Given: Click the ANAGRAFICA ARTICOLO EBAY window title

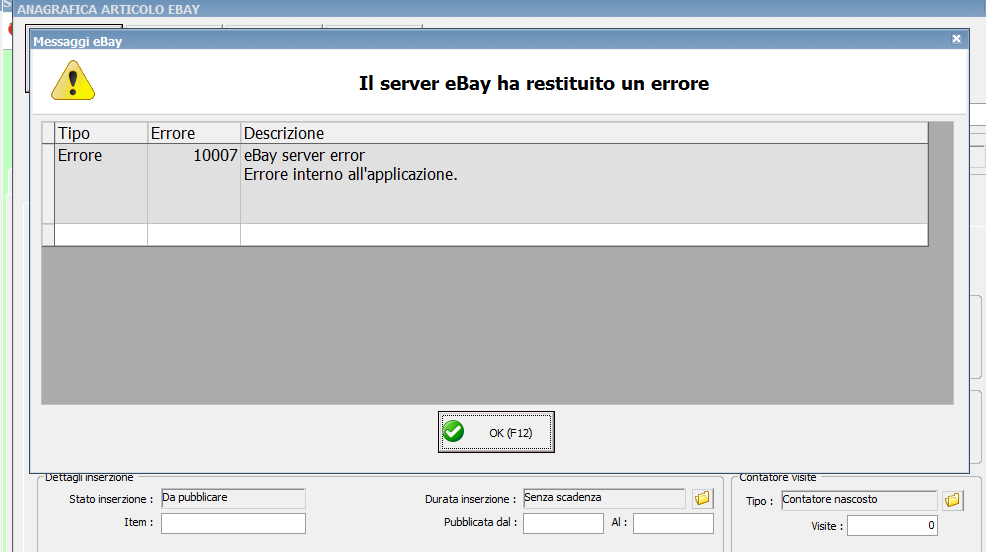Looking at the screenshot, I should (108, 9).
